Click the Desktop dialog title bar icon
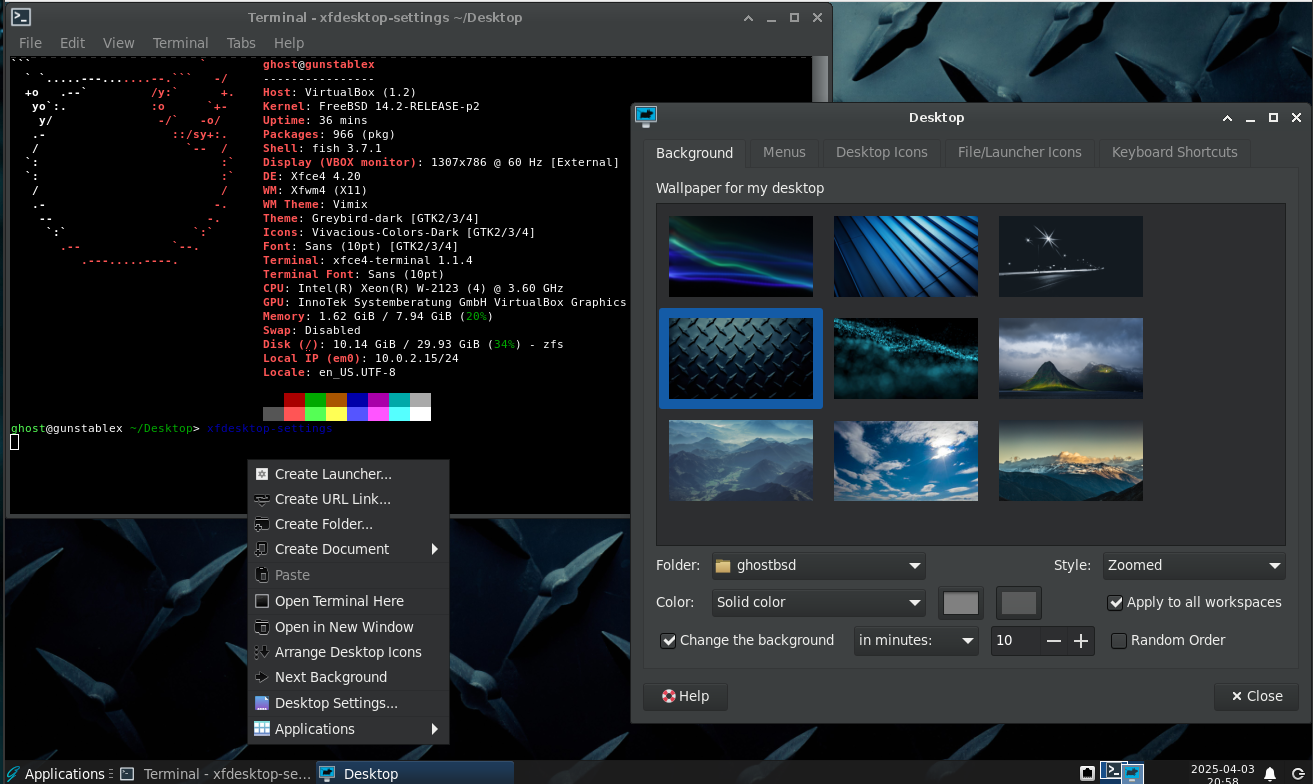This screenshot has width=1313, height=784. coord(646,117)
